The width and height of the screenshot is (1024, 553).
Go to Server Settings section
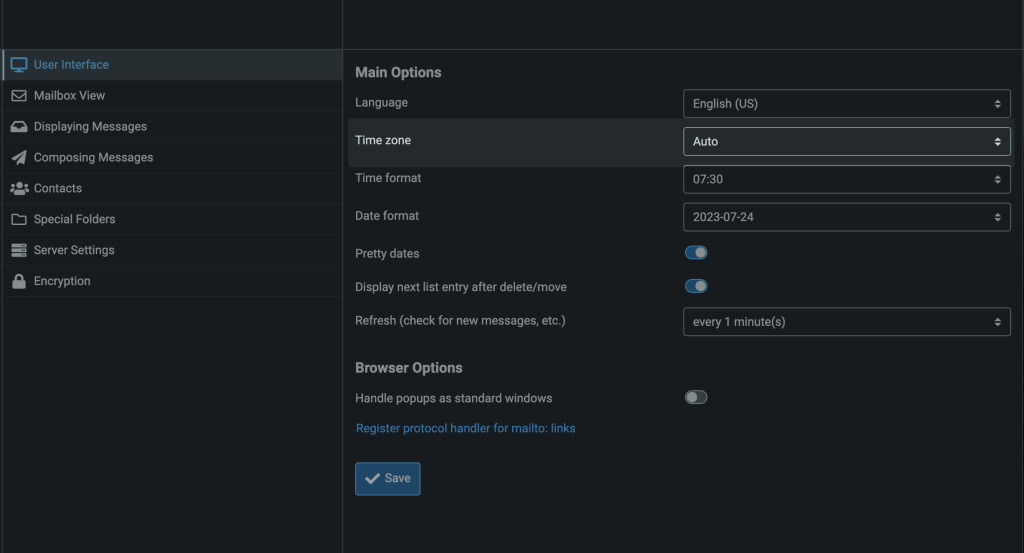[74, 251]
